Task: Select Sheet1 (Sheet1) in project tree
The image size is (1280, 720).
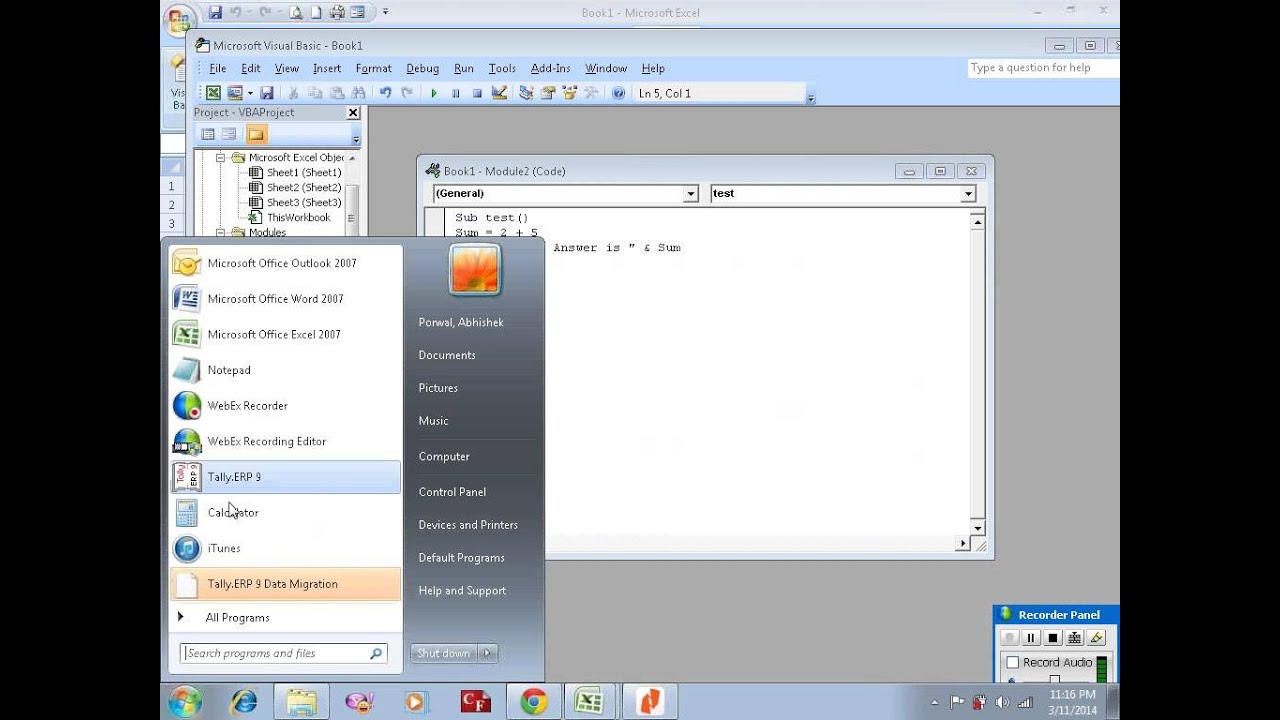Action: click(x=303, y=172)
